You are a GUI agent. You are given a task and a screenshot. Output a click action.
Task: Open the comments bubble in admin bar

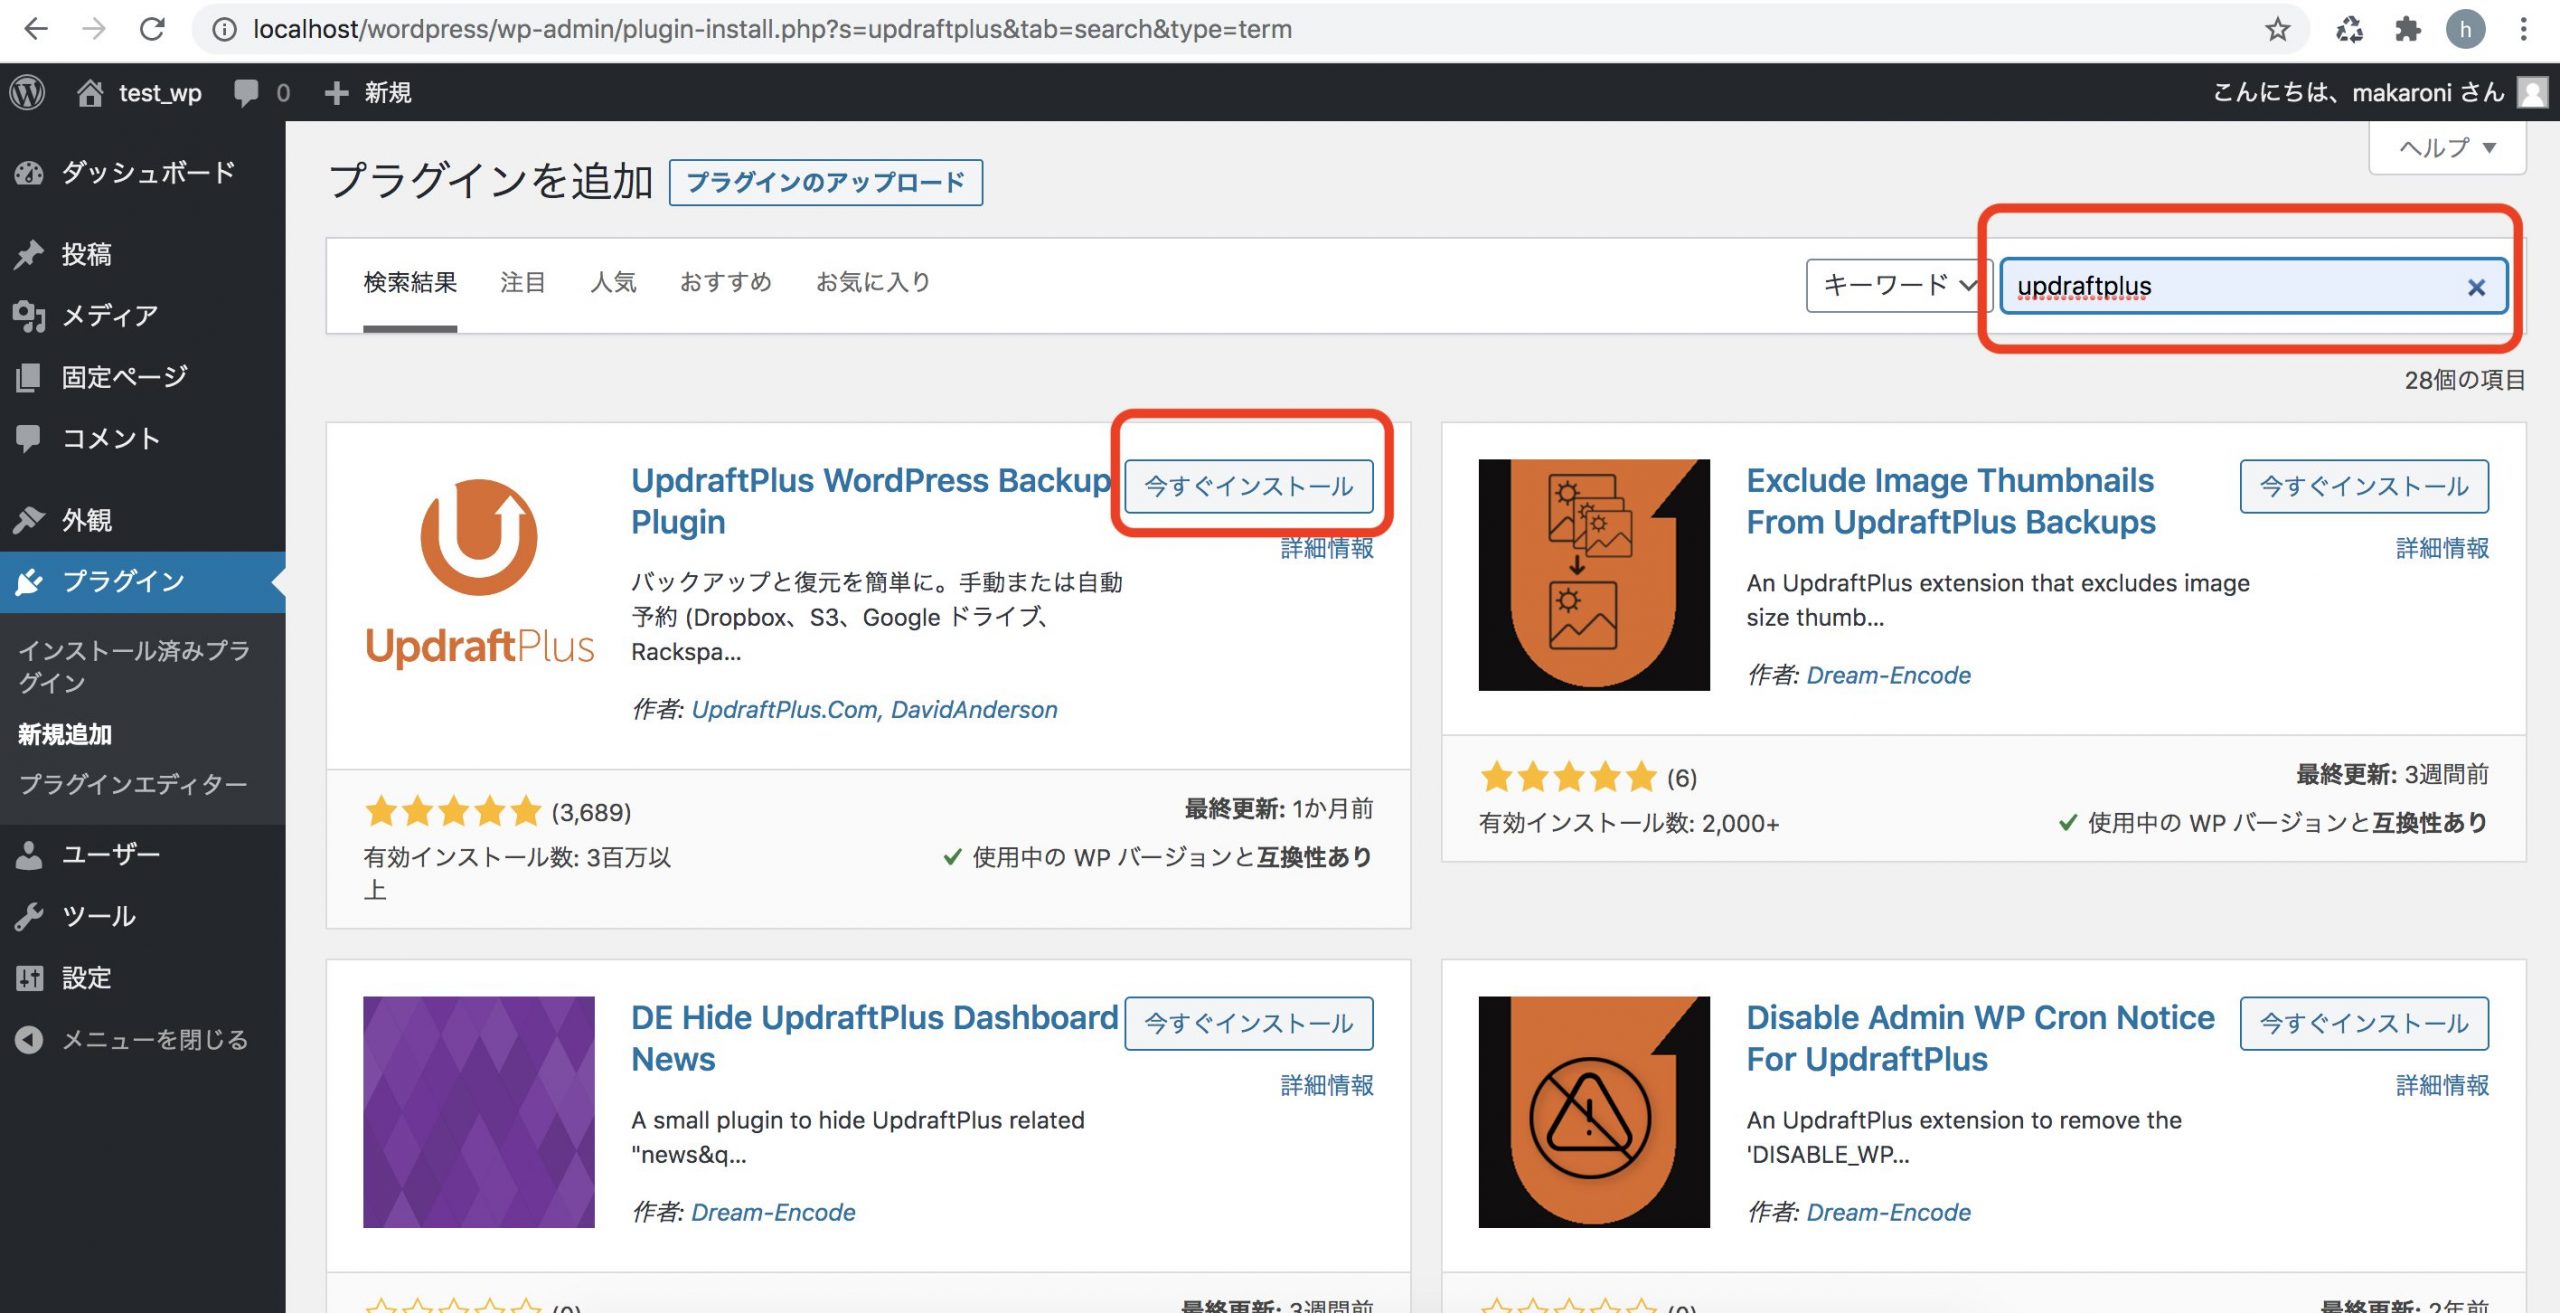click(246, 92)
